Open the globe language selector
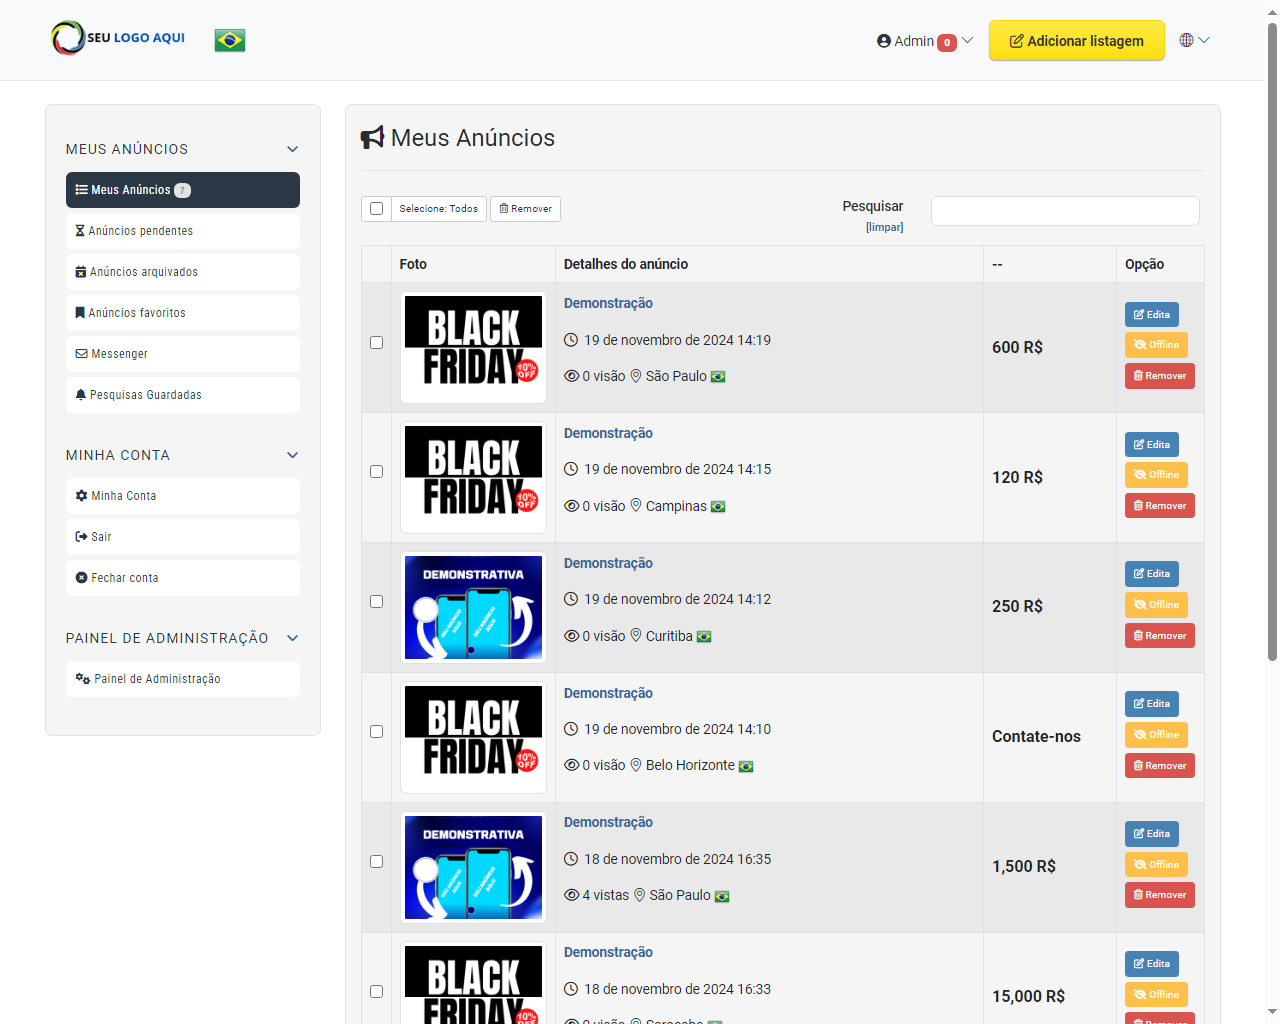The width and height of the screenshot is (1280, 1024). (x=1194, y=40)
